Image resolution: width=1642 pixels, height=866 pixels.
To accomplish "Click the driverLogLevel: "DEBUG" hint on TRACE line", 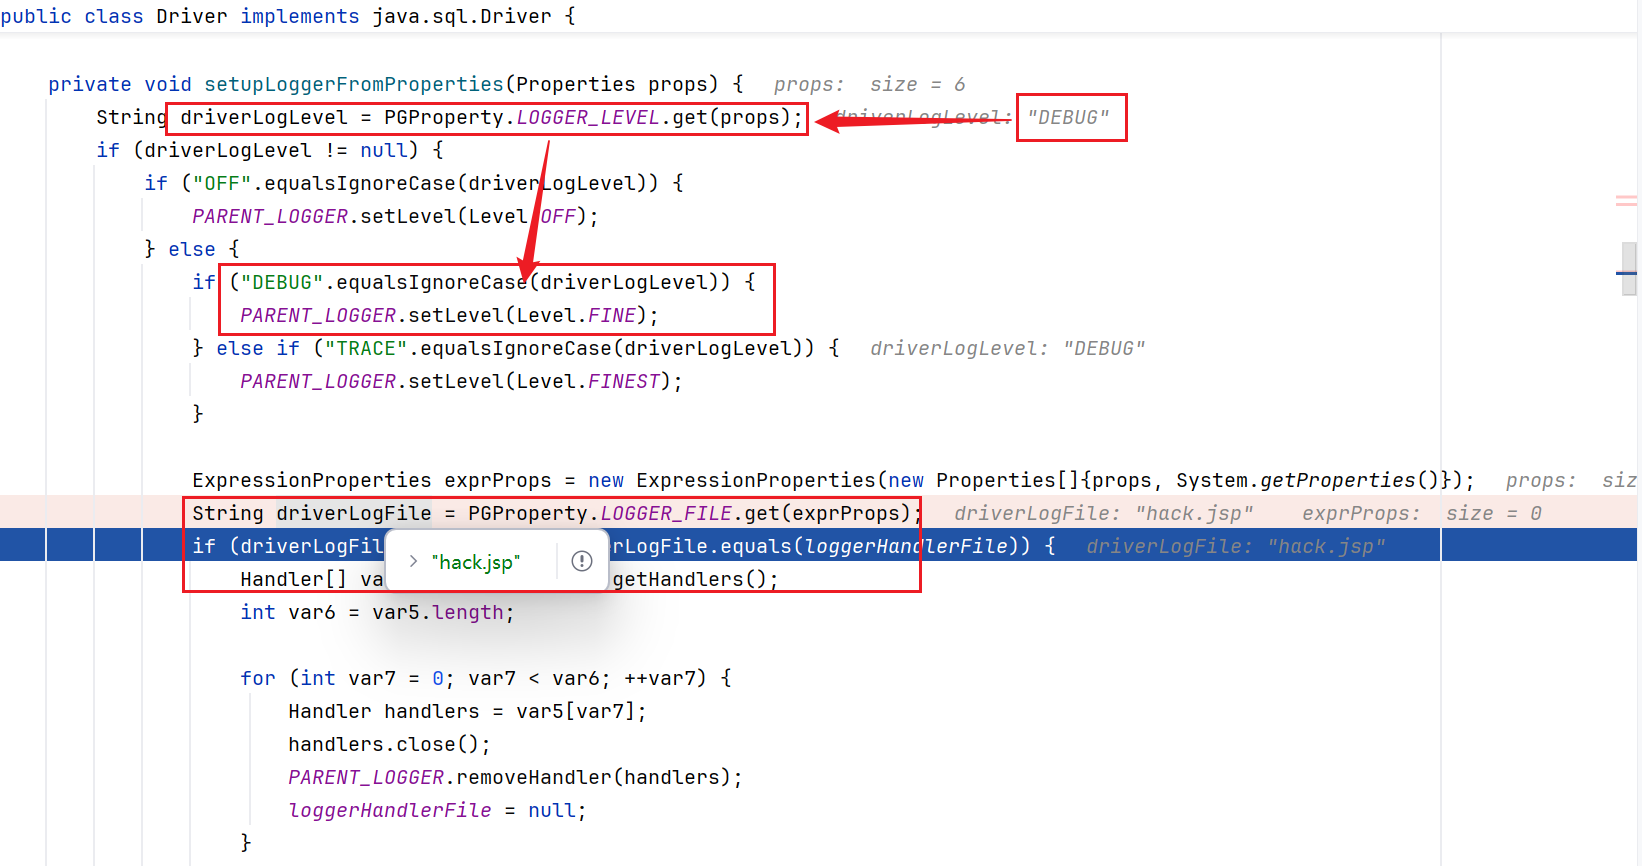I will pos(1007,348).
